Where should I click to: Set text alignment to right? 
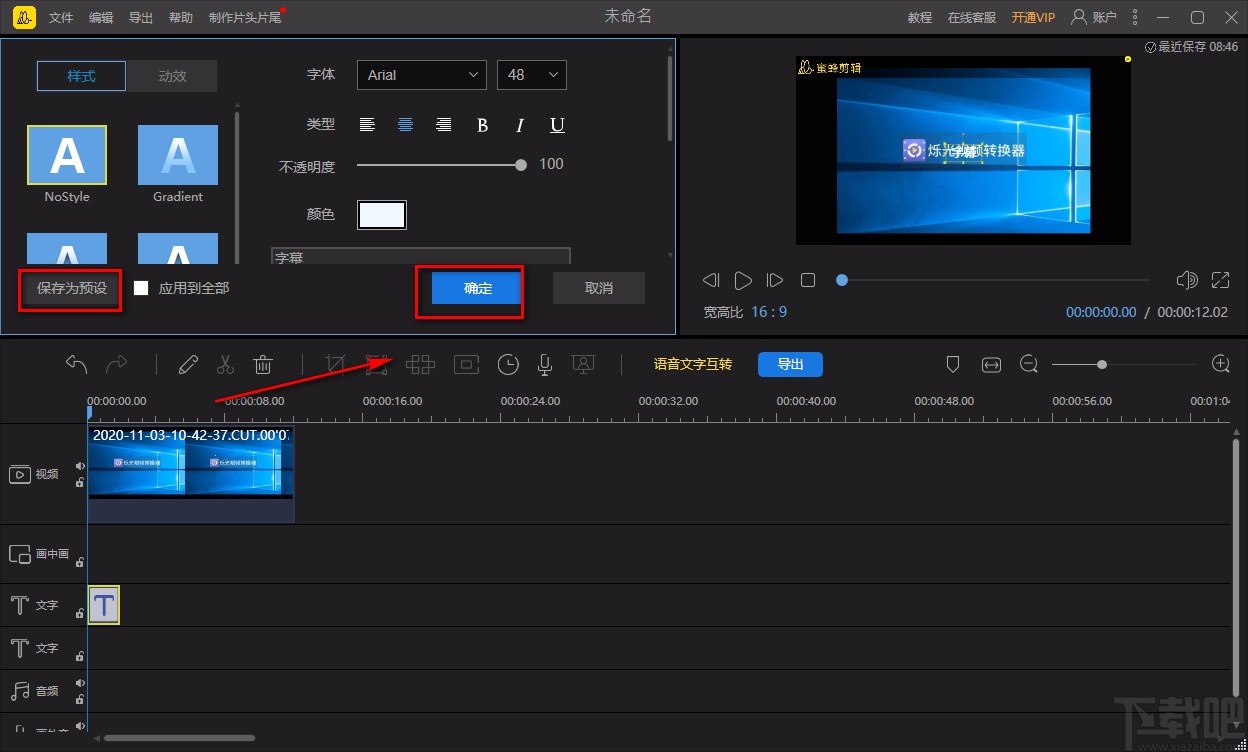[x=443, y=125]
